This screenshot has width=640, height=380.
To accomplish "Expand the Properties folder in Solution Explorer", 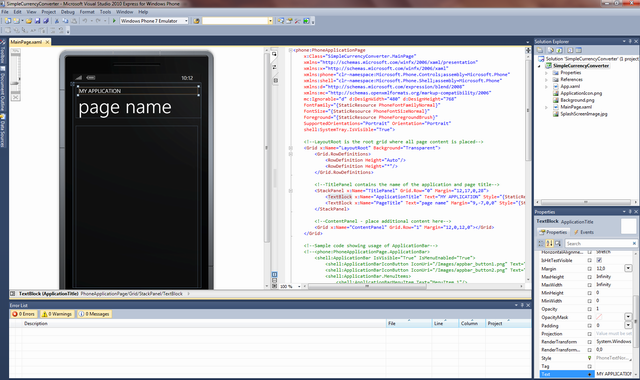I will 547,73.
